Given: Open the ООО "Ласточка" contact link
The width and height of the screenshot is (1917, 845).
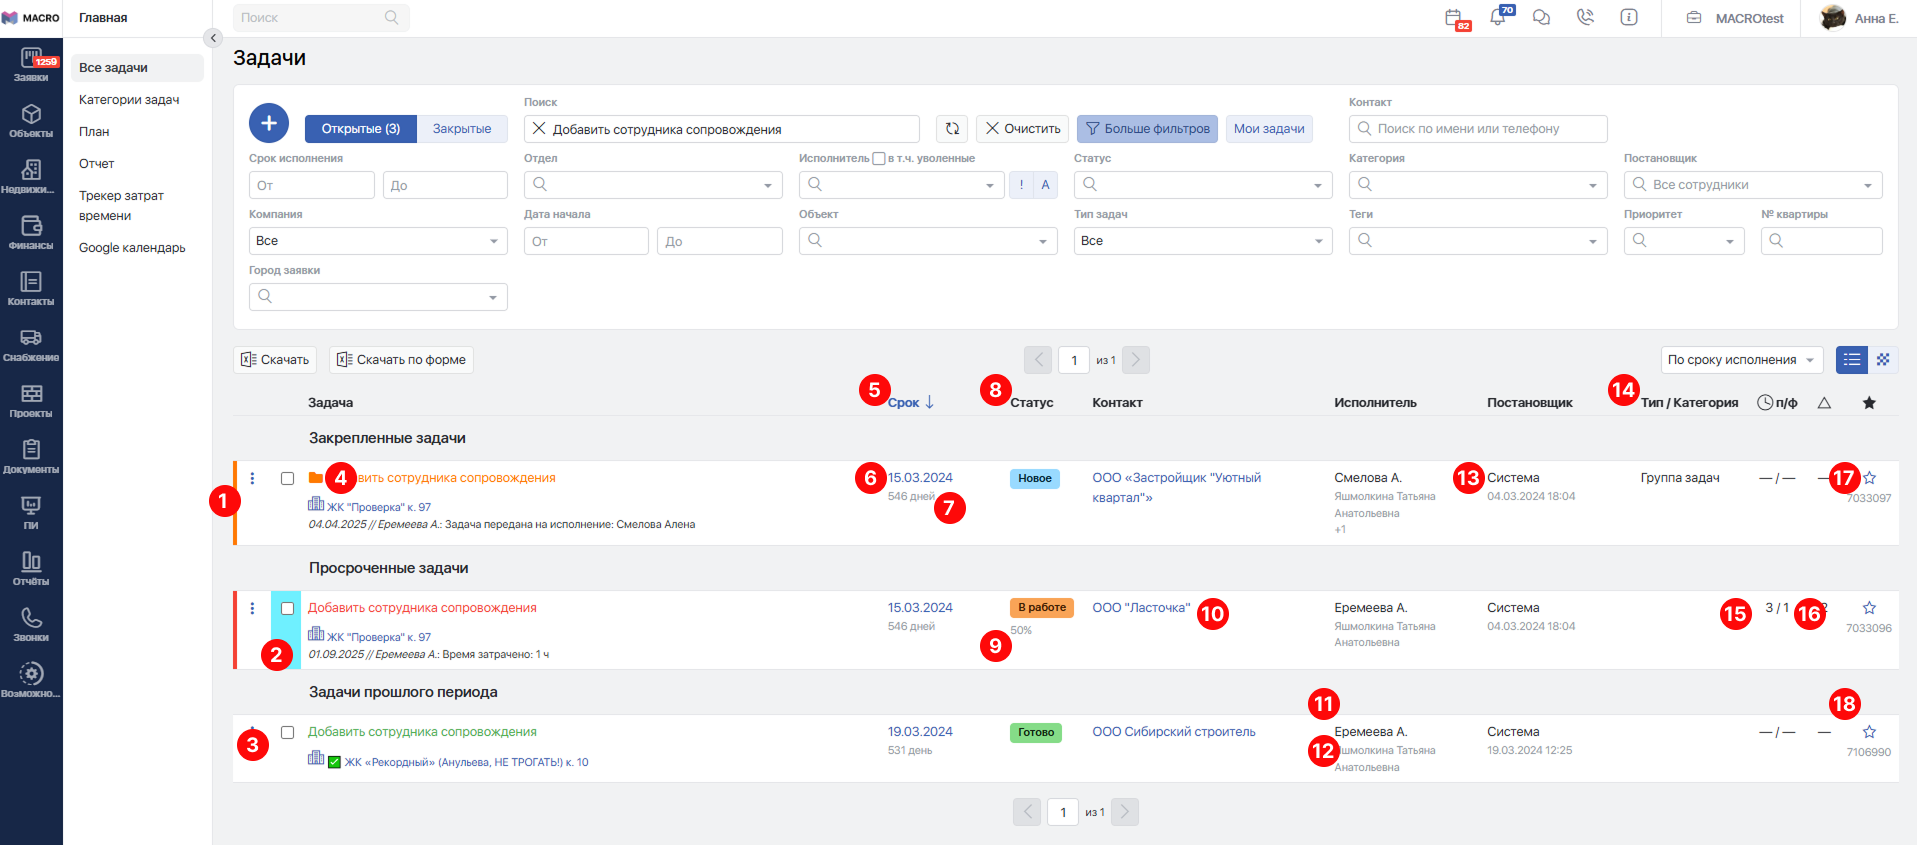Looking at the screenshot, I should coord(1141,608).
